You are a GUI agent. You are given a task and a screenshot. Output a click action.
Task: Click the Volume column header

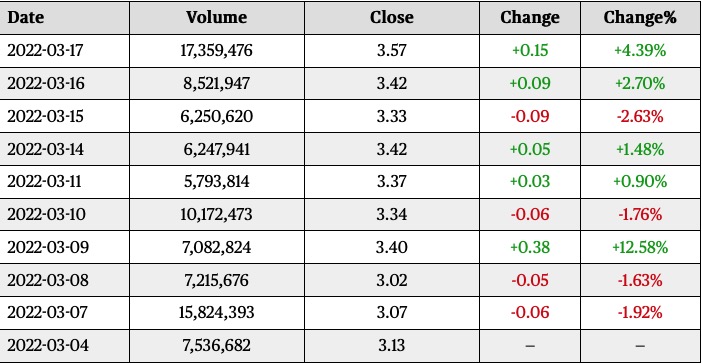[217, 17]
